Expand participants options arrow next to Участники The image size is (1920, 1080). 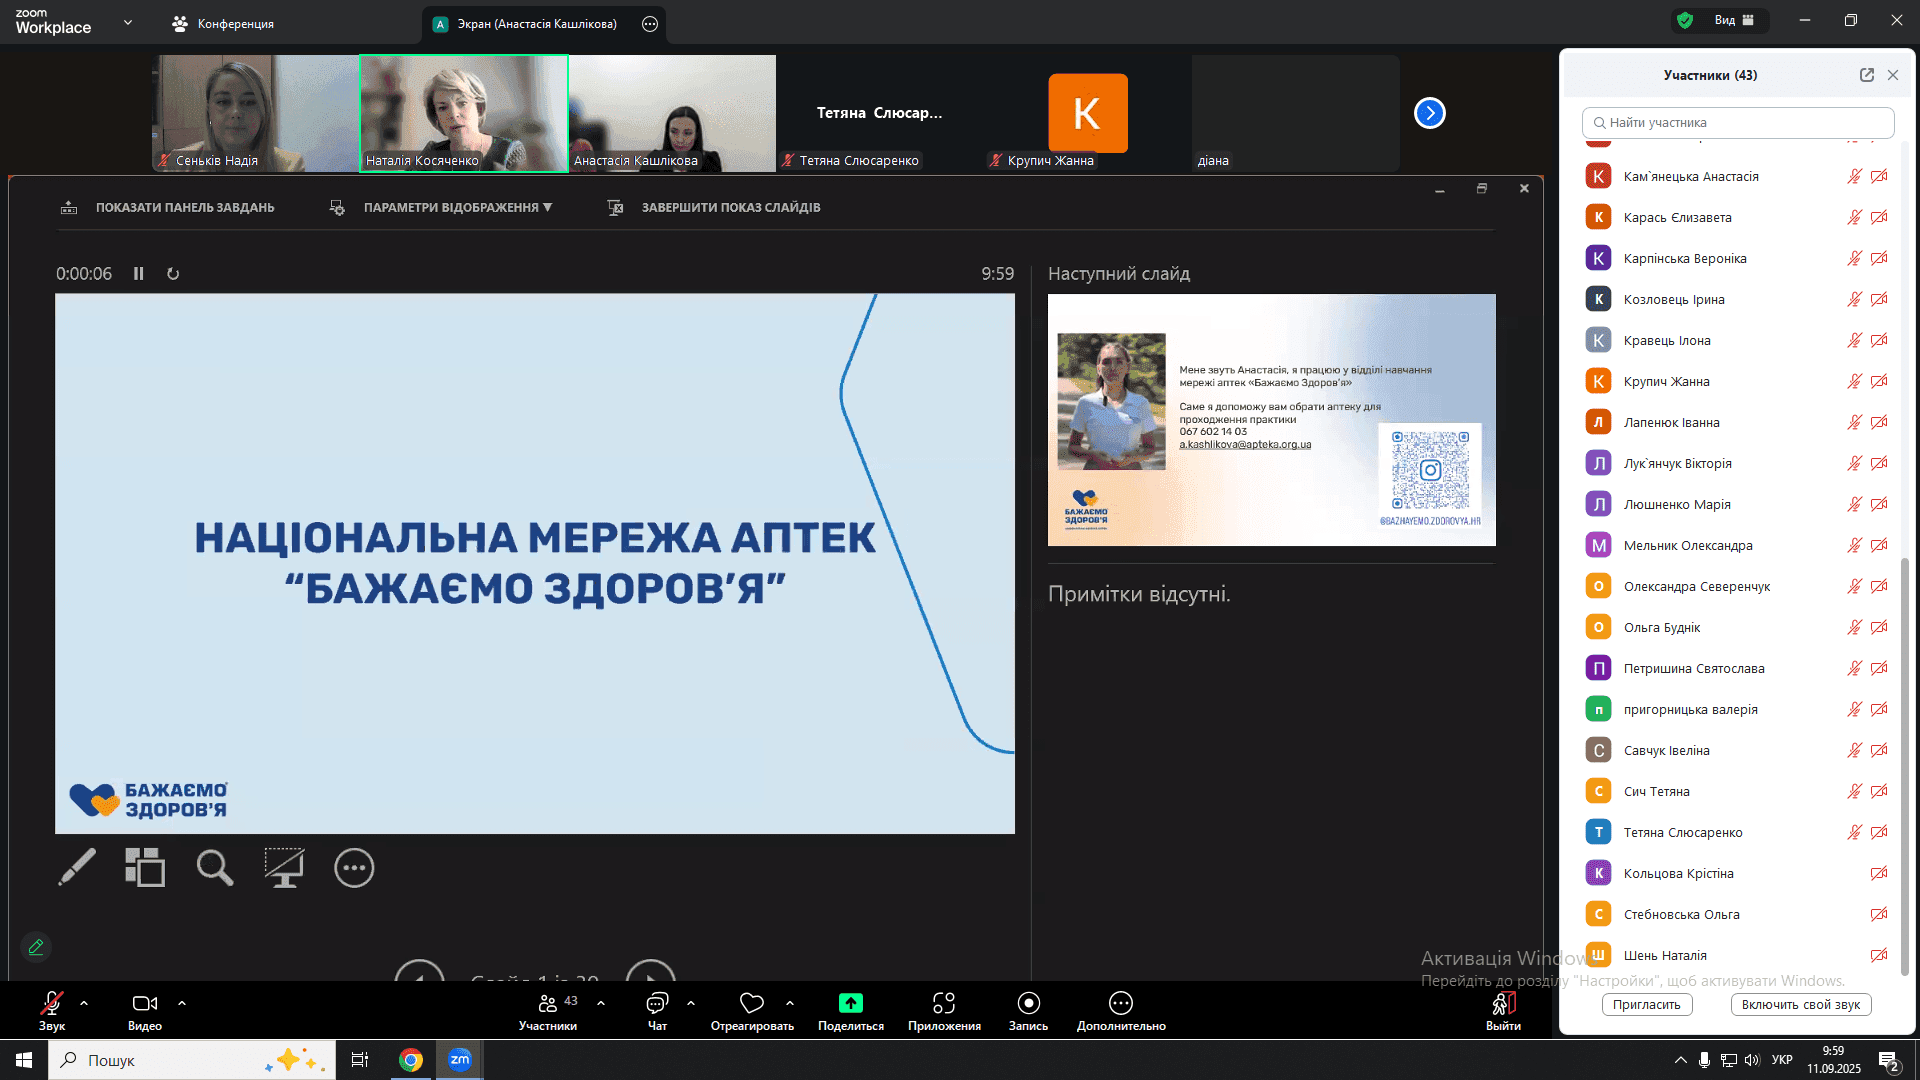(x=601, y=1002)
